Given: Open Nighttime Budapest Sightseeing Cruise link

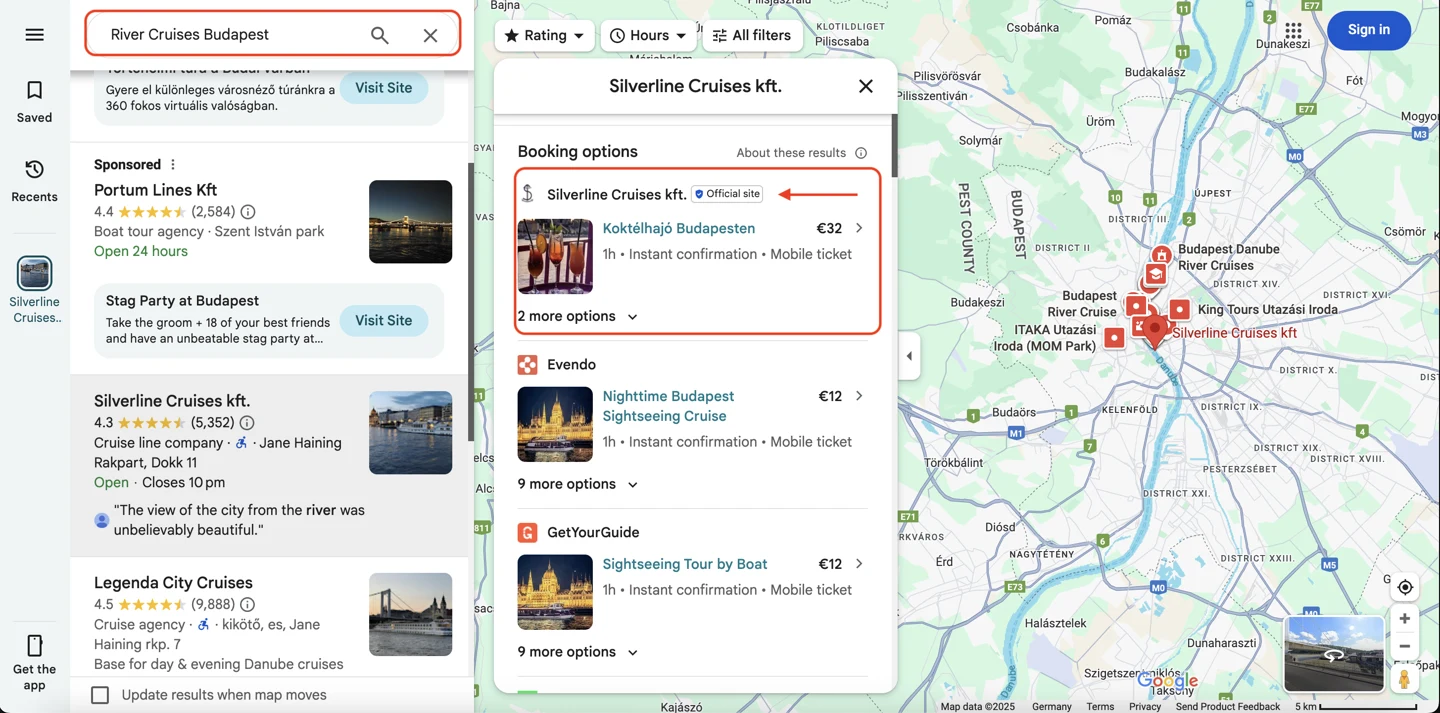Looking at the screenshot, I should [x=668, y=406].
